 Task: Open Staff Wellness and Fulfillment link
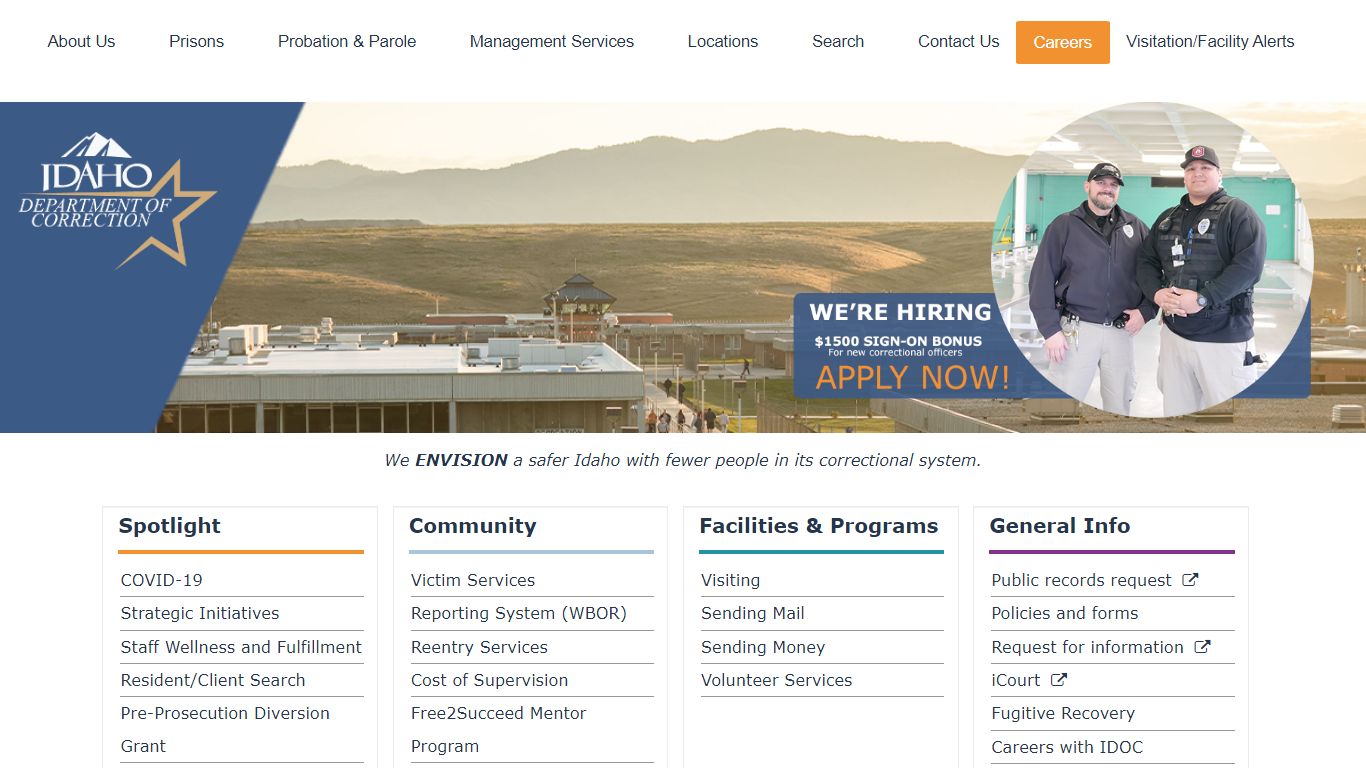point(241,647)
